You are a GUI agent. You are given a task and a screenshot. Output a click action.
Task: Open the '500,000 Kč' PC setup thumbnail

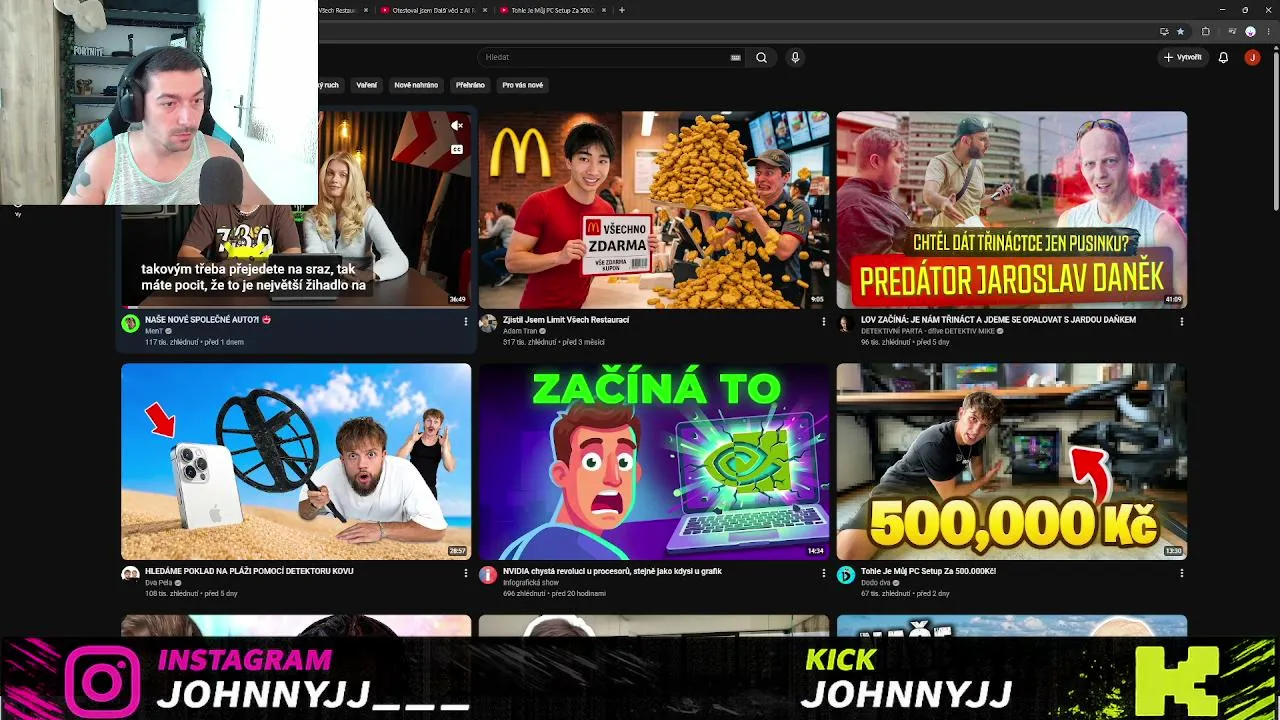[x=1012, y=461]
